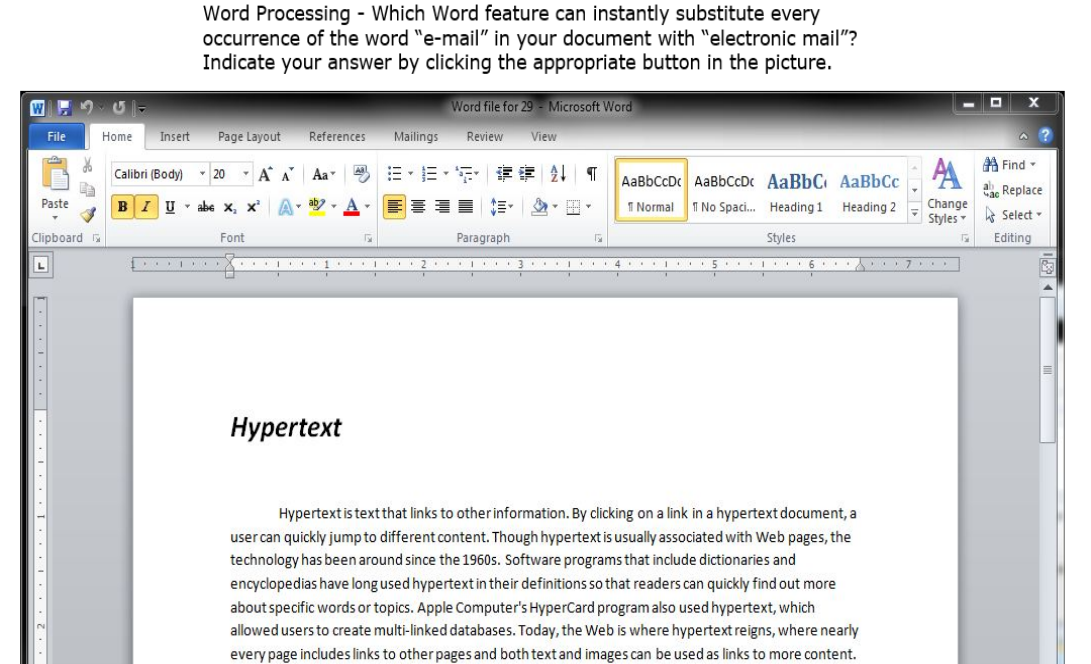1091x664 pixels.
Task: Click the Cut scissors icon
Action: (87, 165)
